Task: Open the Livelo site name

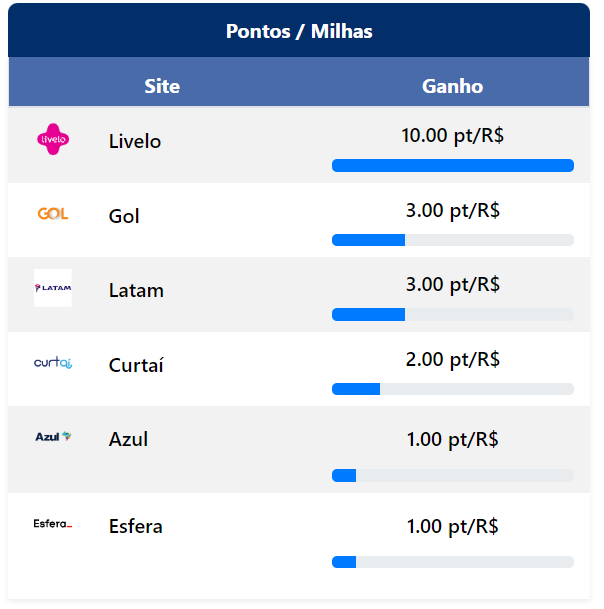Action: coord(135,141)
